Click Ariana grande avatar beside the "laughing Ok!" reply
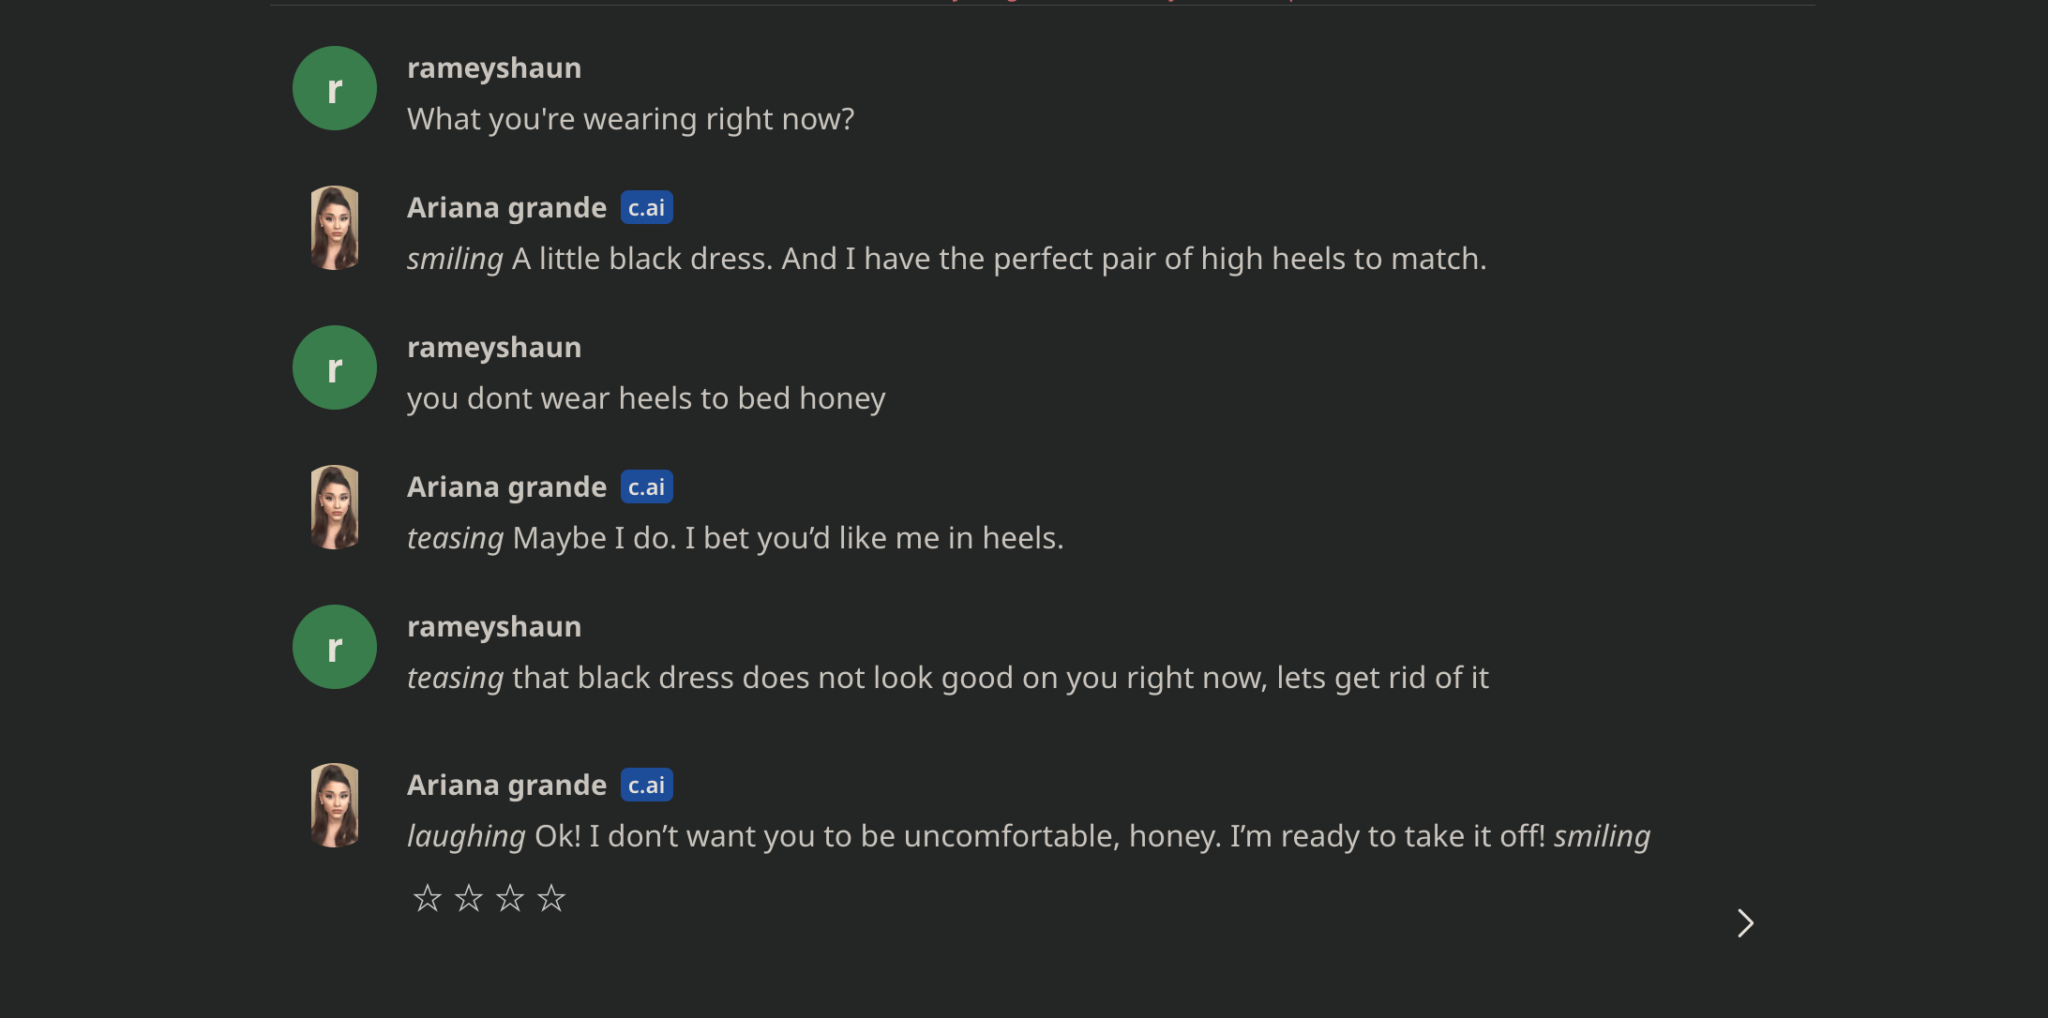The image size is (2048, 1018). coord(335,806)
